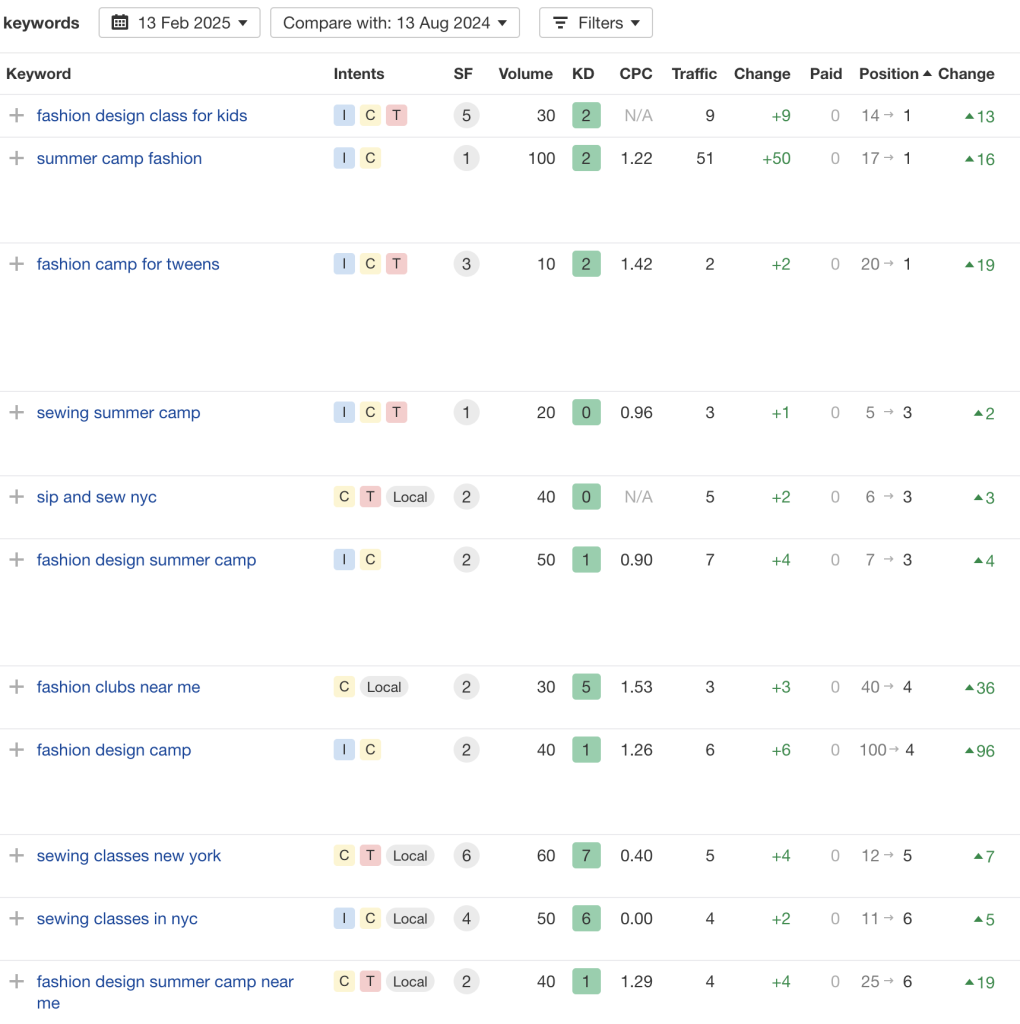
Task: Click SF badge 5 on 'fashion design class for kids'
Action: click(x=466, y=116)
